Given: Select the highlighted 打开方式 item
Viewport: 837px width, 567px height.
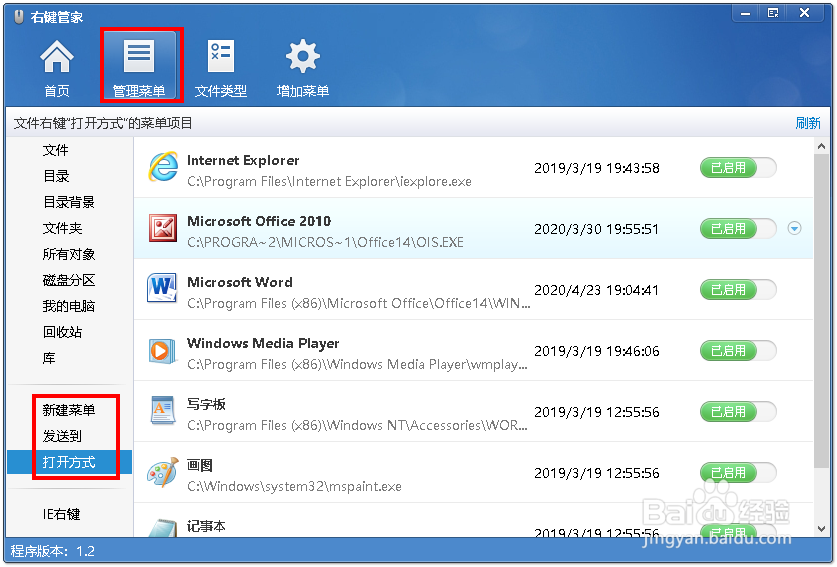Looking at the screenshot, I should tap(69, 462).
